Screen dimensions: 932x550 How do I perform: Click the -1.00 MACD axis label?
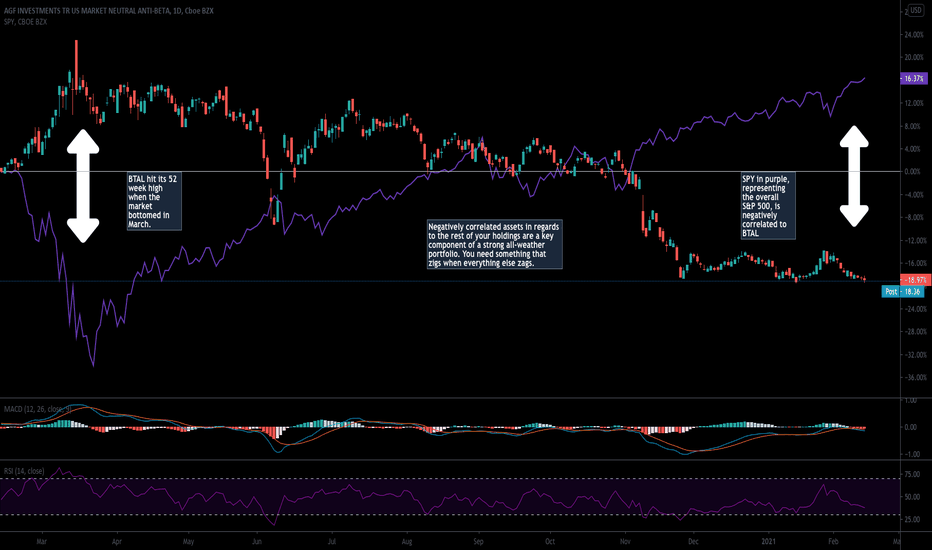coord(912,454)
